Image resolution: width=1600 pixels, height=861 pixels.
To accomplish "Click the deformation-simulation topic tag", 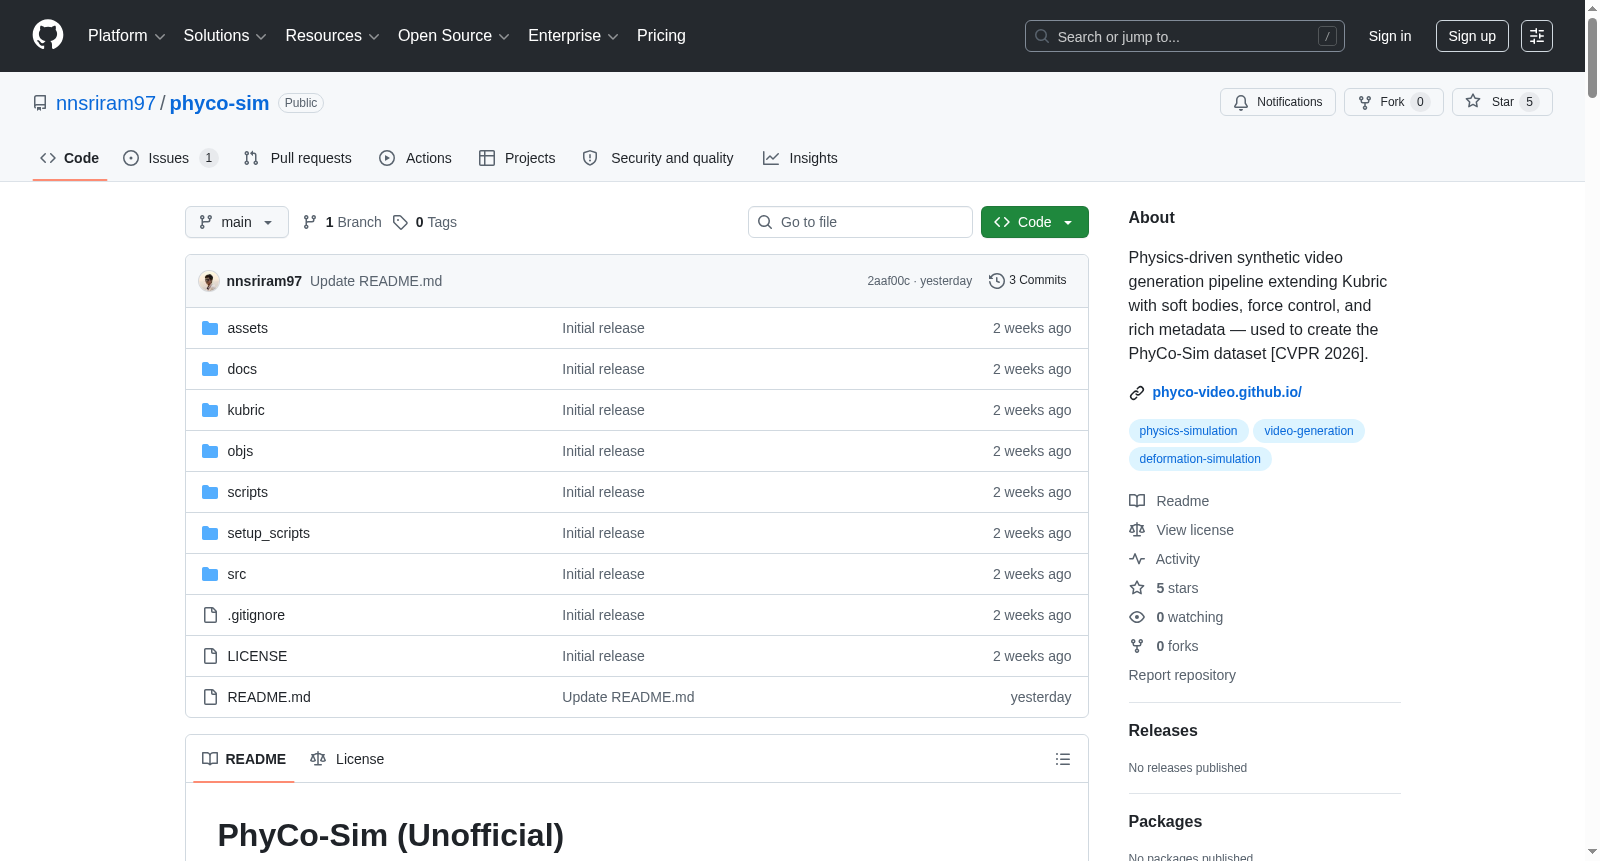I will coord(1200,459).
